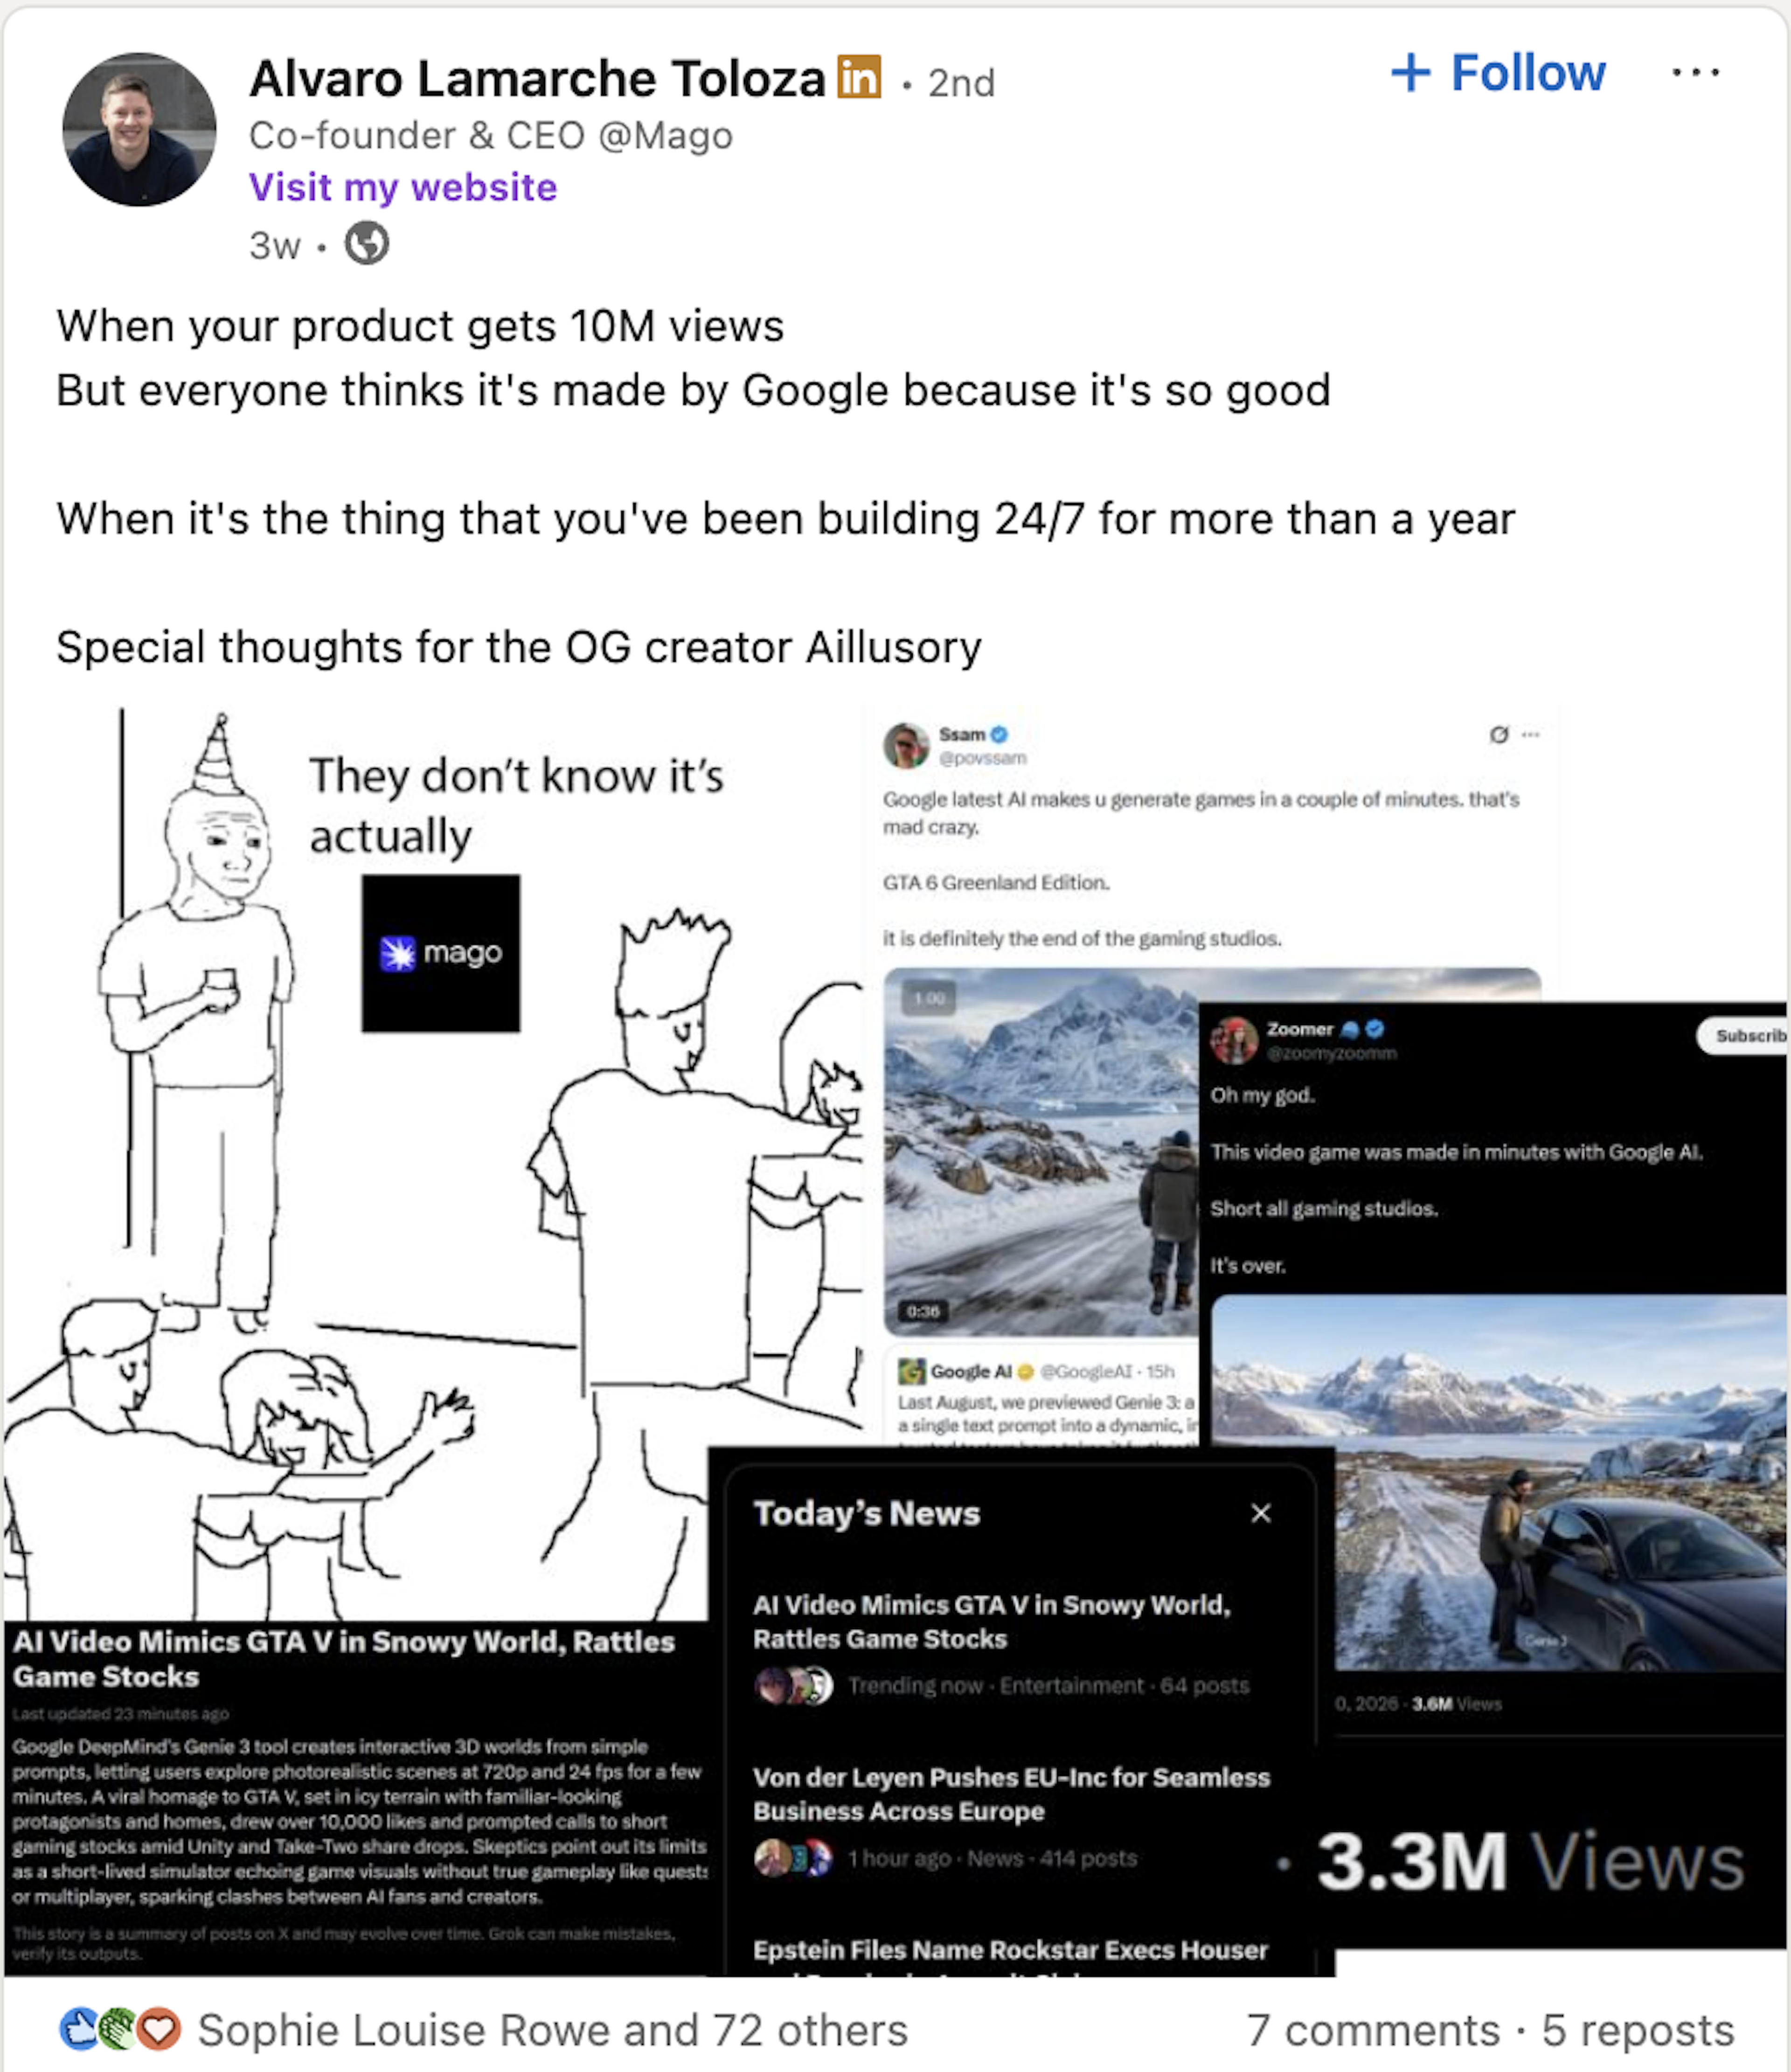The height and width of the screenshot is (2072, 1791).
Task: View the 5 reposts
Action: point(1638,2030)
